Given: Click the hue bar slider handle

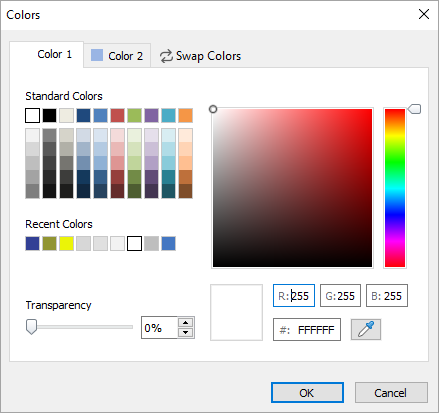Looking at the screenshot, I should (x=414, y=109).
